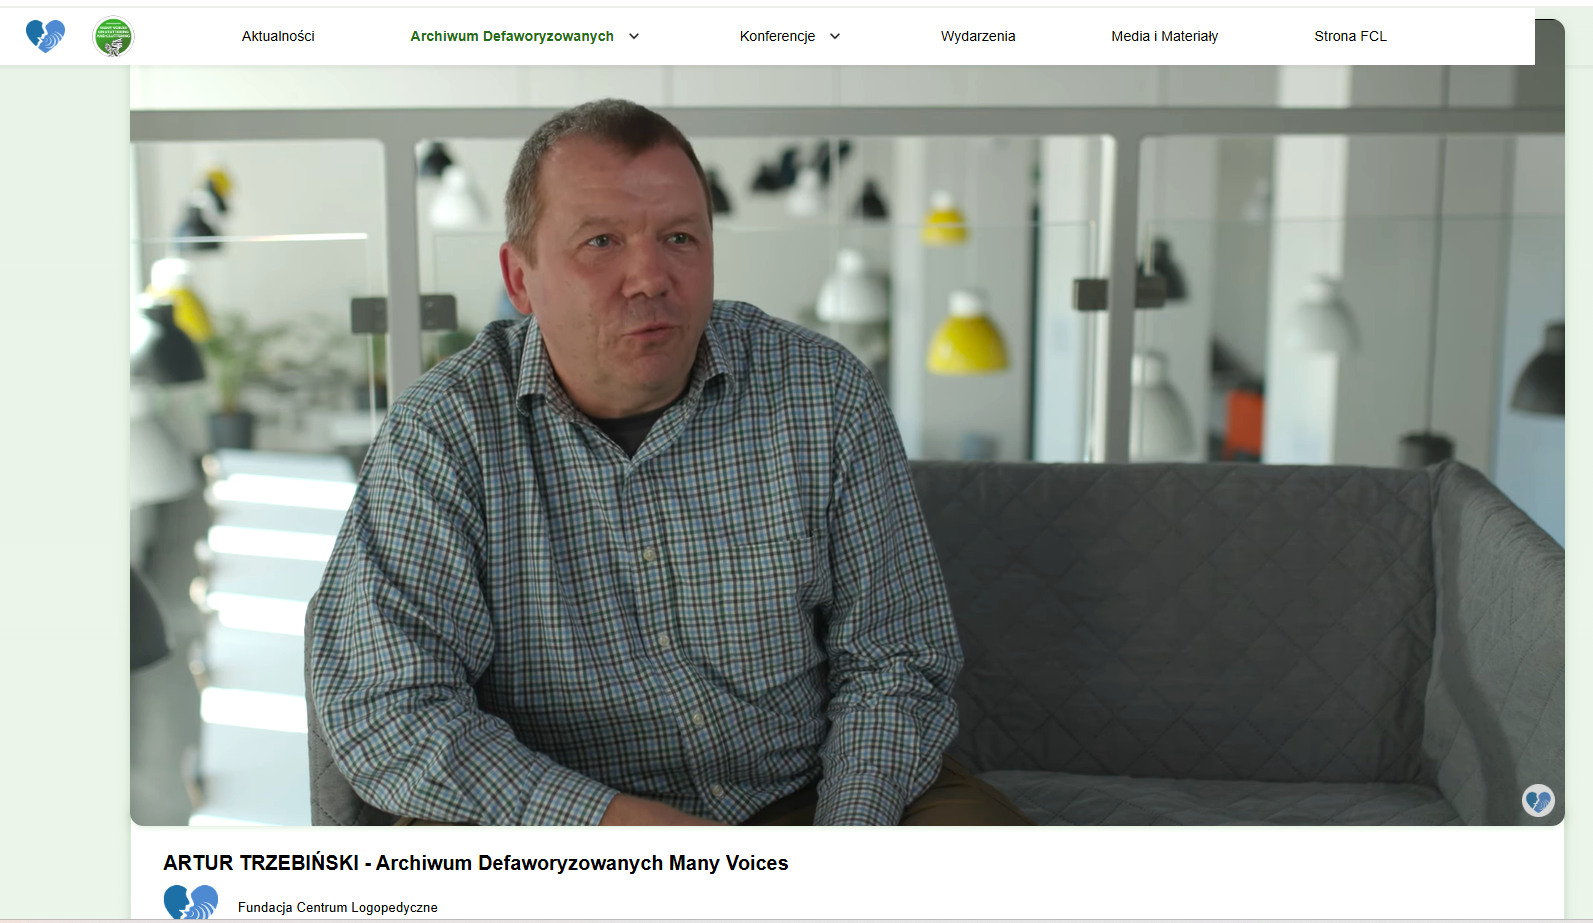
Task: Open Archiwum Defaworyzowanych menu item
Action: coord(512,36)
